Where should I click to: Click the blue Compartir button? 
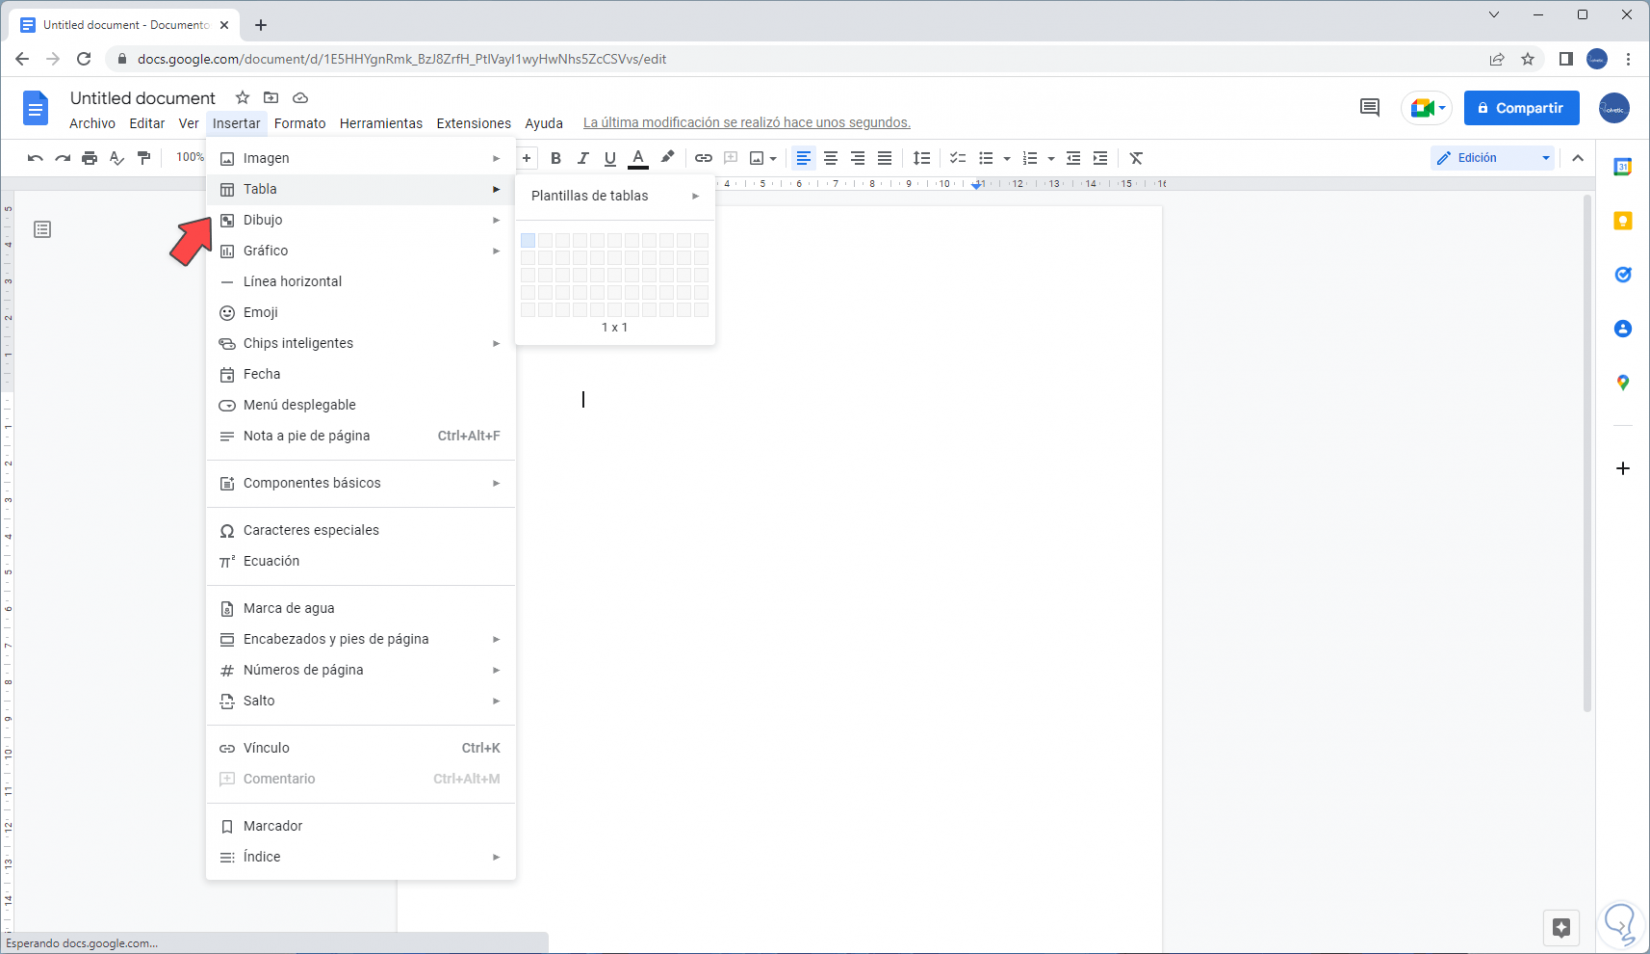1521,108
